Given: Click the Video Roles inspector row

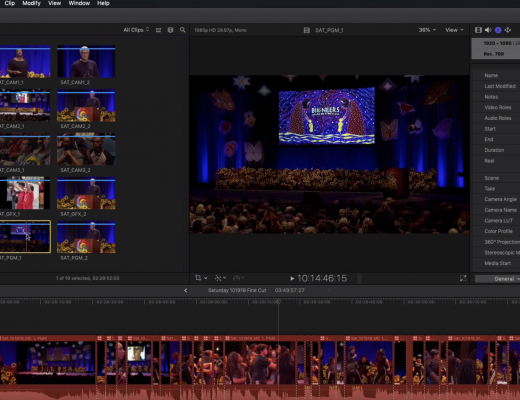Looking at the screenshot, I should point(497,108).
